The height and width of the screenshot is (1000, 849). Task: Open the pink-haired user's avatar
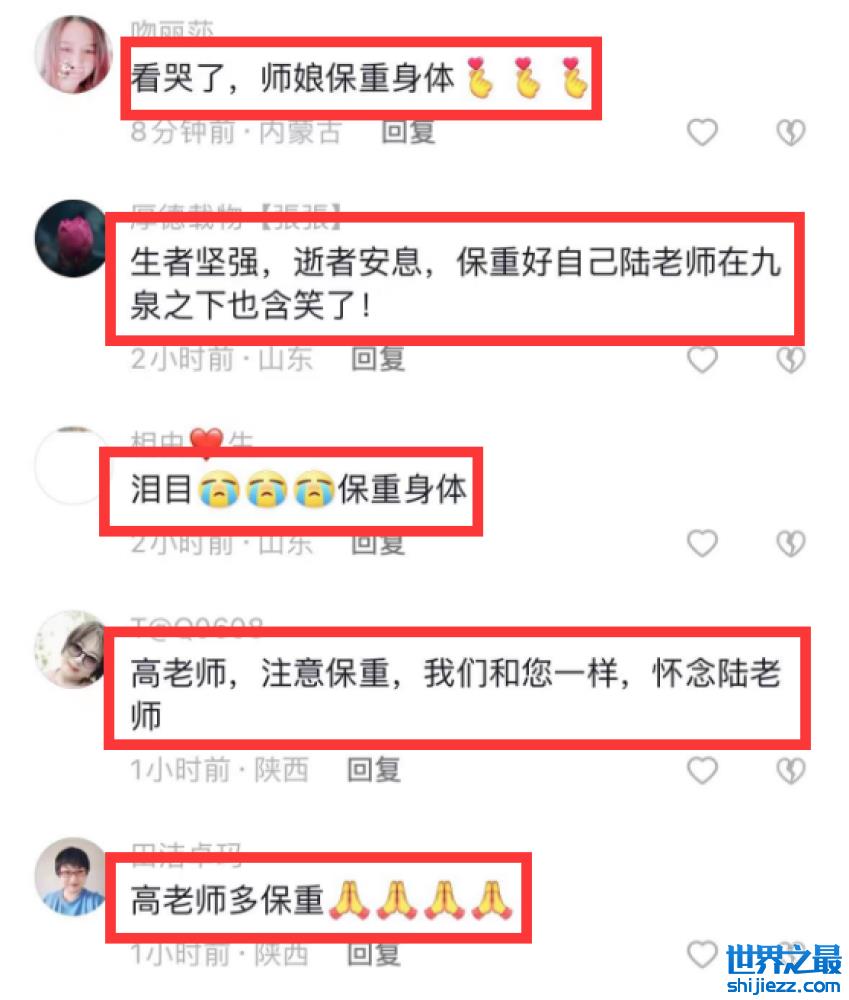pyautogui.click(x=73, y=54)
